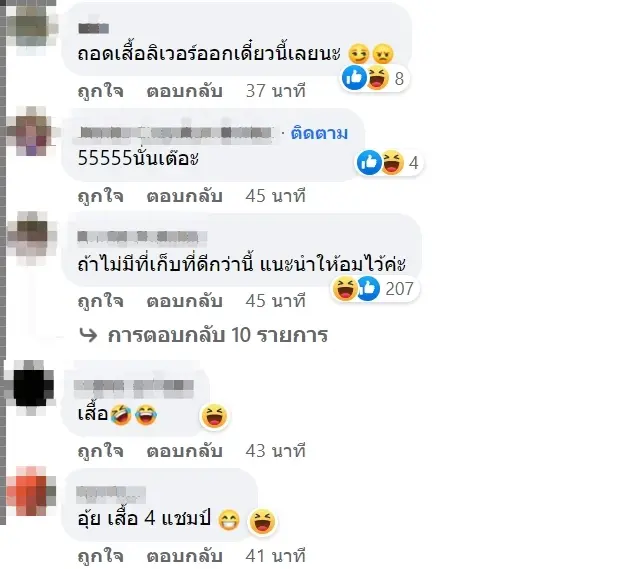Reply to the comment with 207 reactions
Image resolution: width=635 pixels, height=569 pixels.
pos(184,301)
